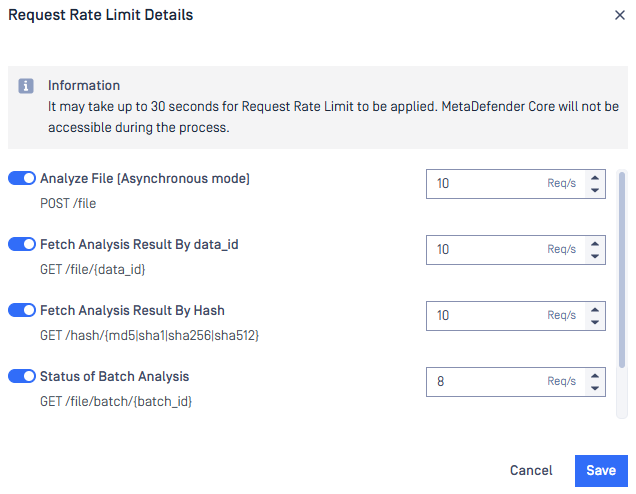The height and width of the screenshot is (494, 636).
Task: Raise the Fetch By Hash rate using up arrow
Action: point(594,310)
